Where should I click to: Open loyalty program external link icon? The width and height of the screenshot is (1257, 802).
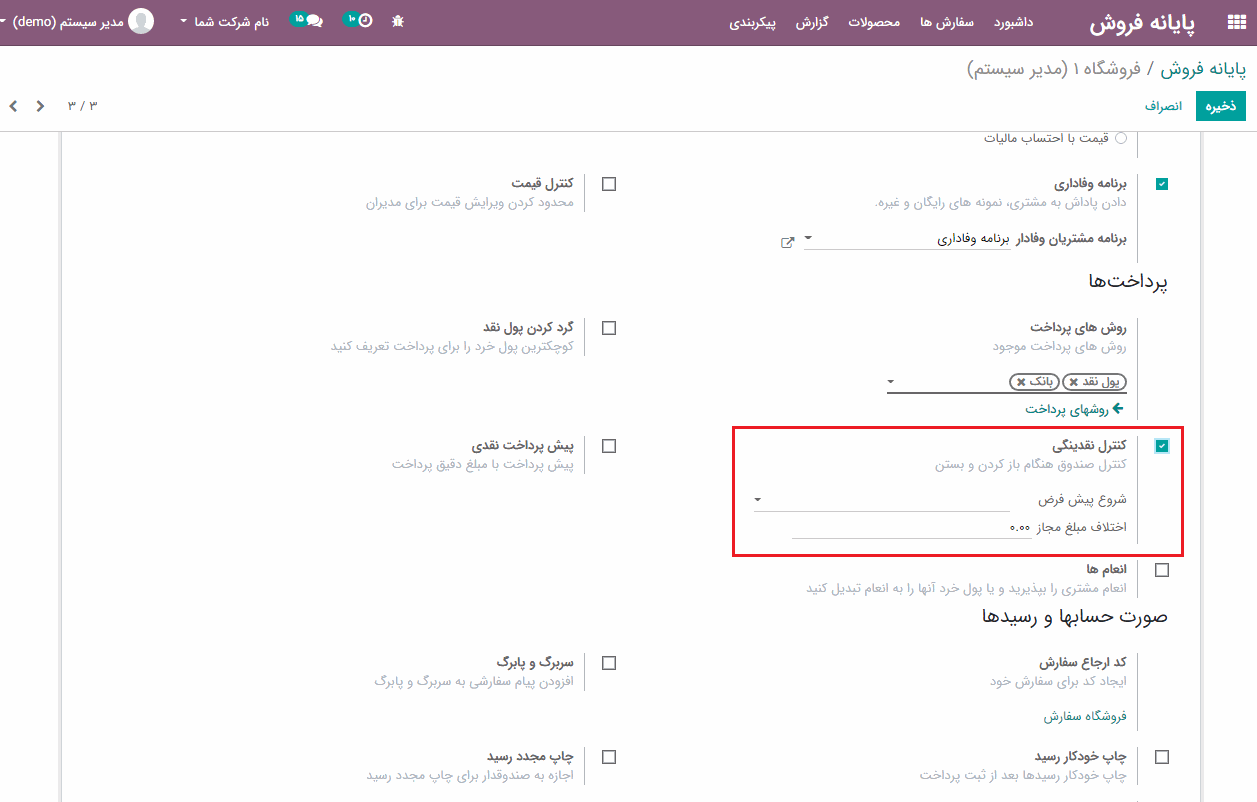(x=788, y=242)
